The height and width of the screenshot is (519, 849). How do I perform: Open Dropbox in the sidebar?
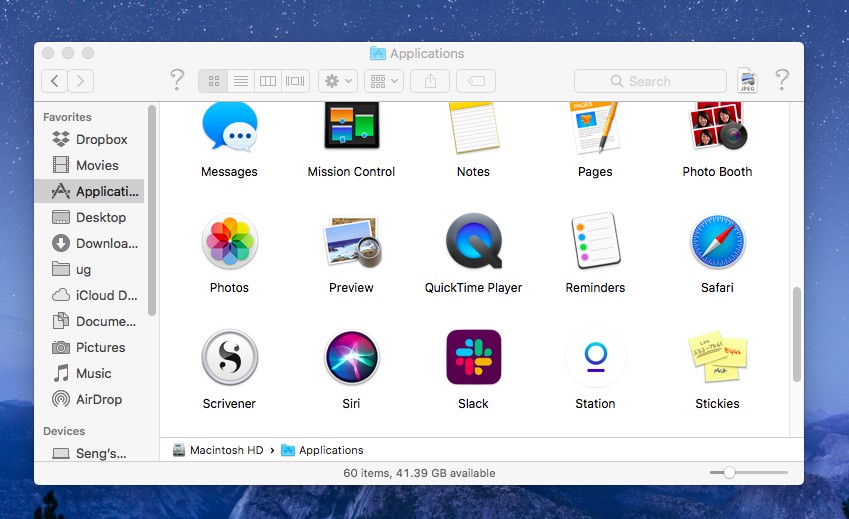[90, 139]
